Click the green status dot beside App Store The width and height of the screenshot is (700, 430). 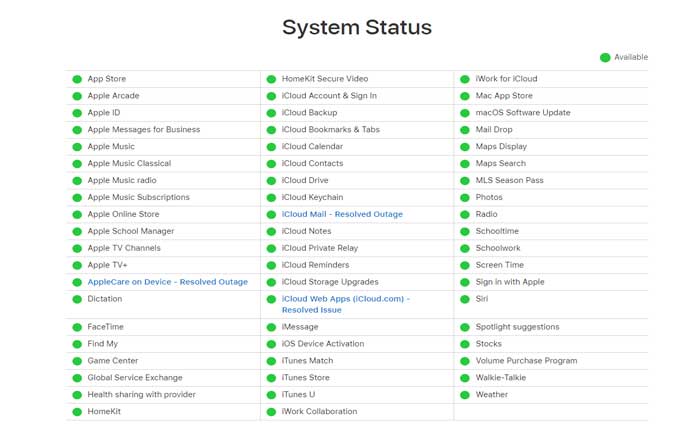pyautogui.click(x=77, y=79)
